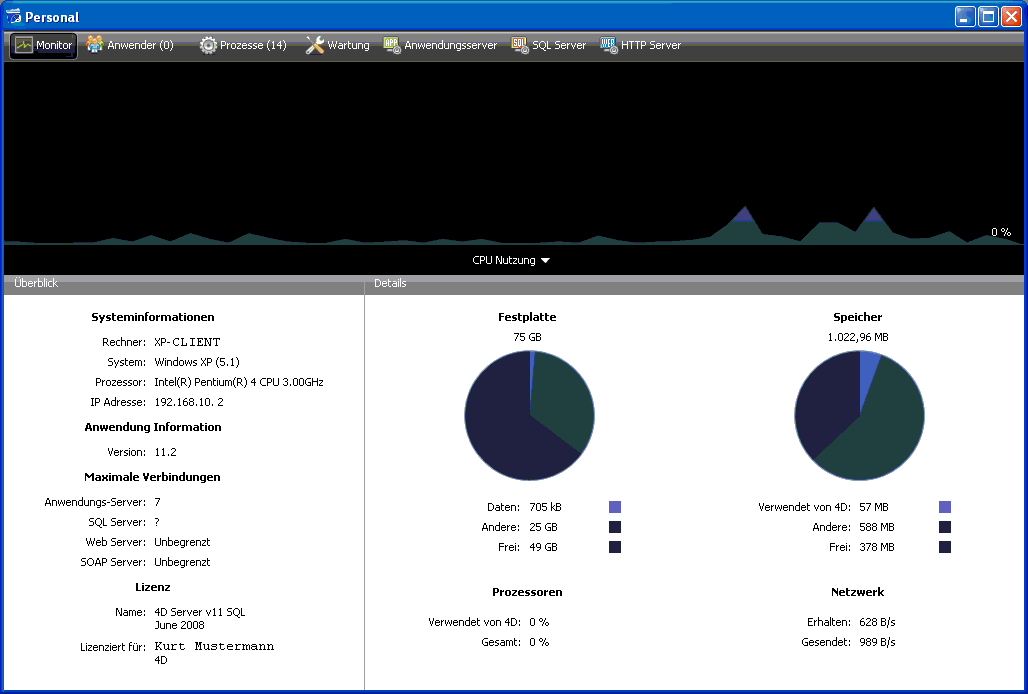Screen dimensions: 1028x694
Task: Click the application icon in the title bar
Action: click(13, 17)
